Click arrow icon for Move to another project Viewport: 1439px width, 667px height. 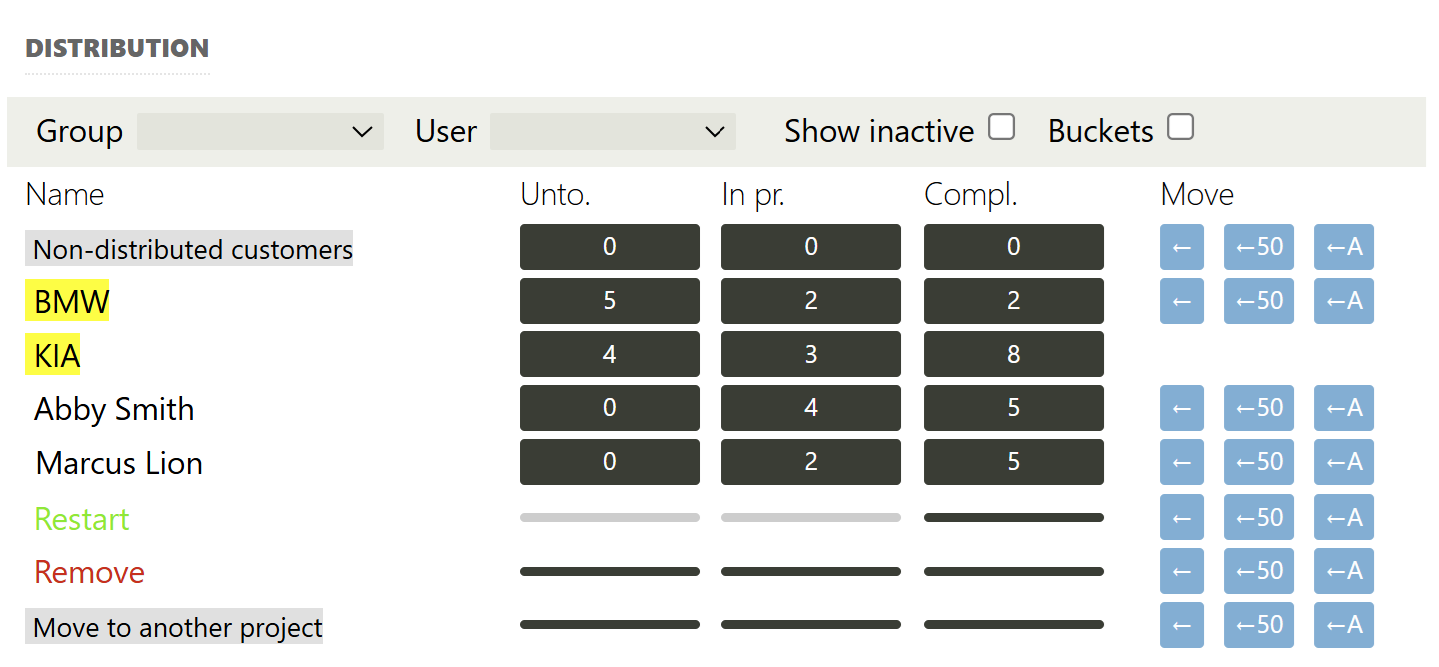(1181, 625)
